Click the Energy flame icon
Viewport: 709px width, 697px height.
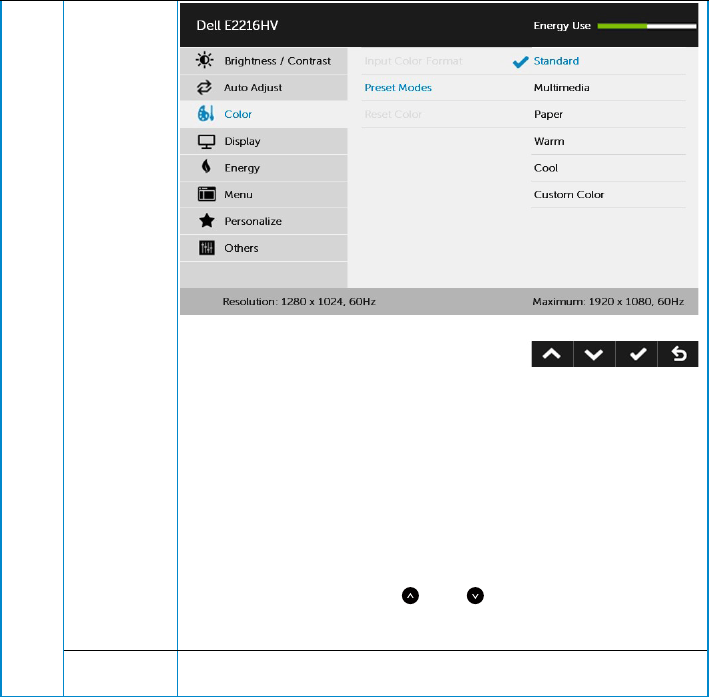coord(206,167)
